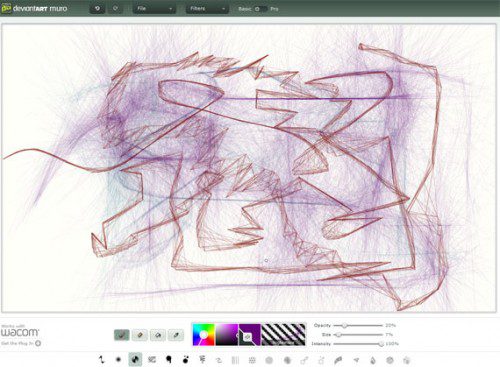Screen dimensions: 500x367
Task: Pick a shade in purple saturation square
Action: [x=227, y=334]
